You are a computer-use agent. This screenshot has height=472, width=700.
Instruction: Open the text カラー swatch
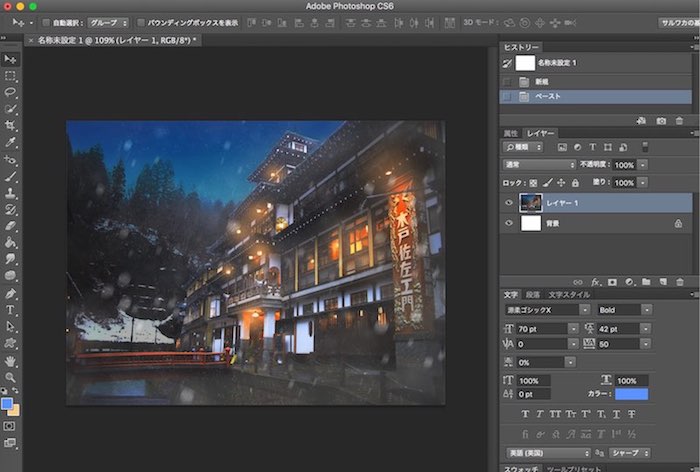(631, 394)
